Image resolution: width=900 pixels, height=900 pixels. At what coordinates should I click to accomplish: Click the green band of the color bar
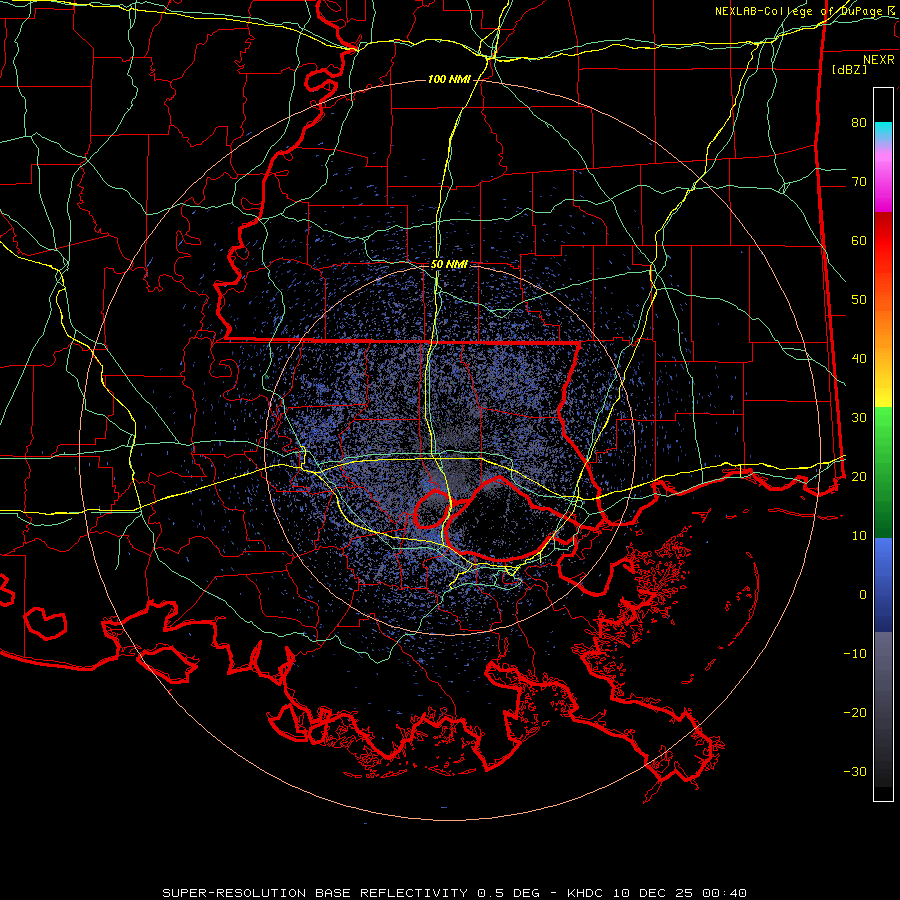[x=883, y=472]
